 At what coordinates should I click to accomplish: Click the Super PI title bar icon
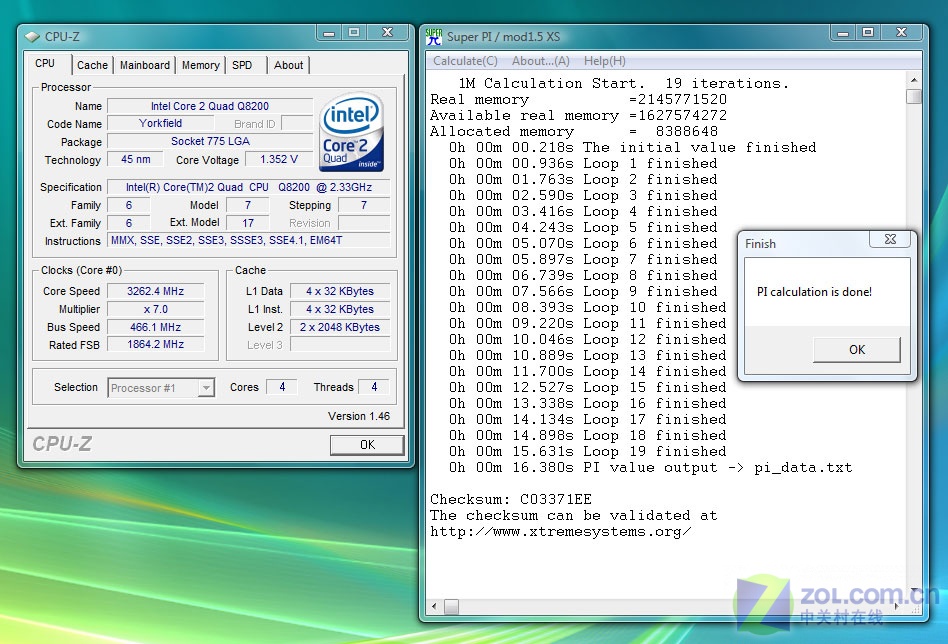(x=433, y=37)
